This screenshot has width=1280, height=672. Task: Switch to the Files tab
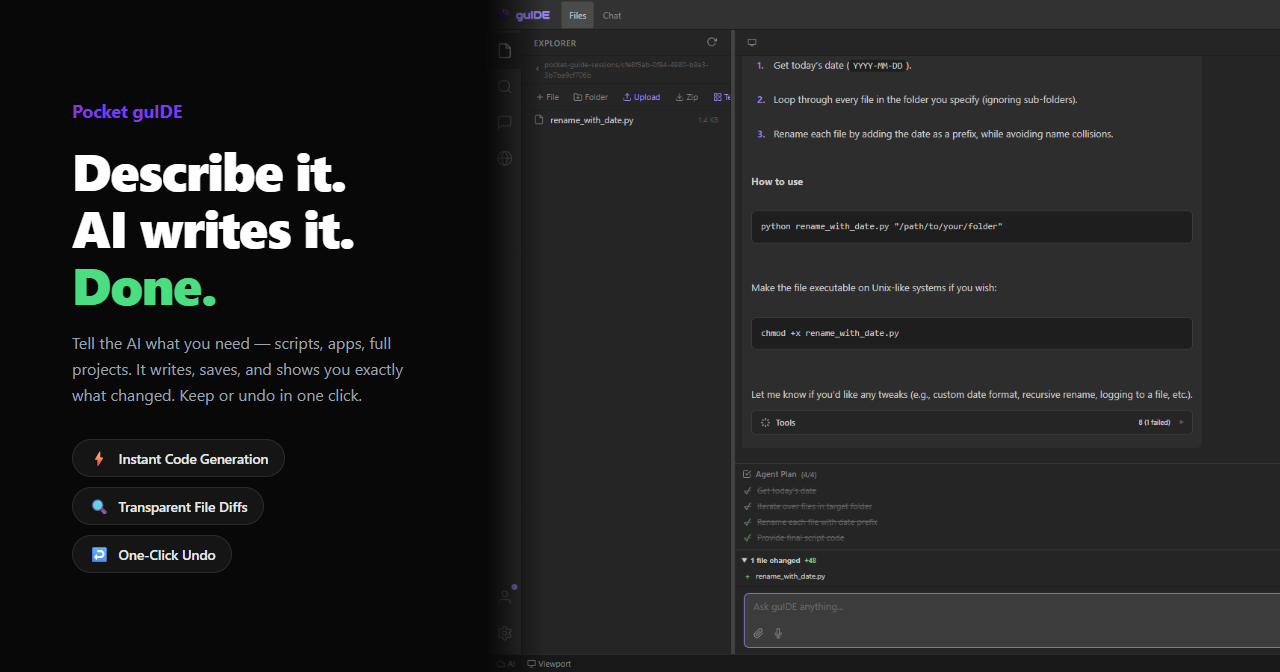click(x=578, y=15)
